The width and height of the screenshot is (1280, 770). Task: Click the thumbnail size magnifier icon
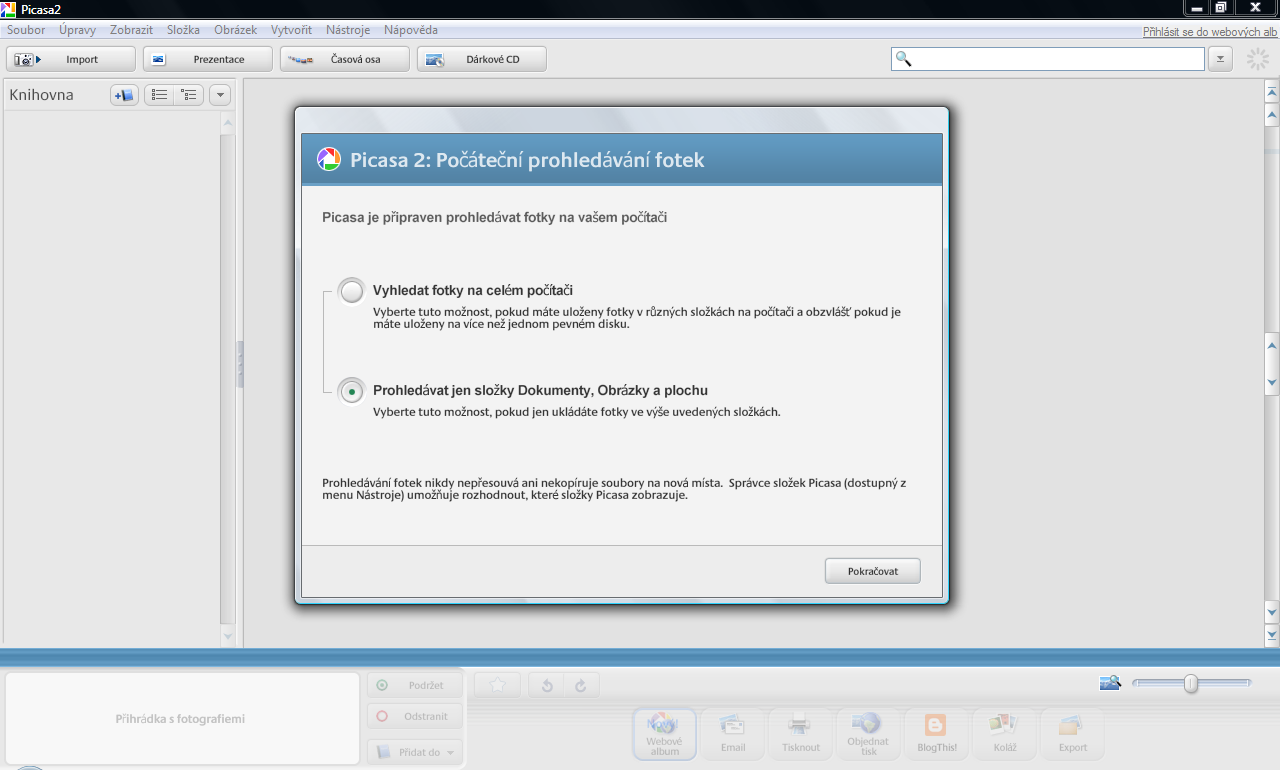click(x=1110, y=683)
